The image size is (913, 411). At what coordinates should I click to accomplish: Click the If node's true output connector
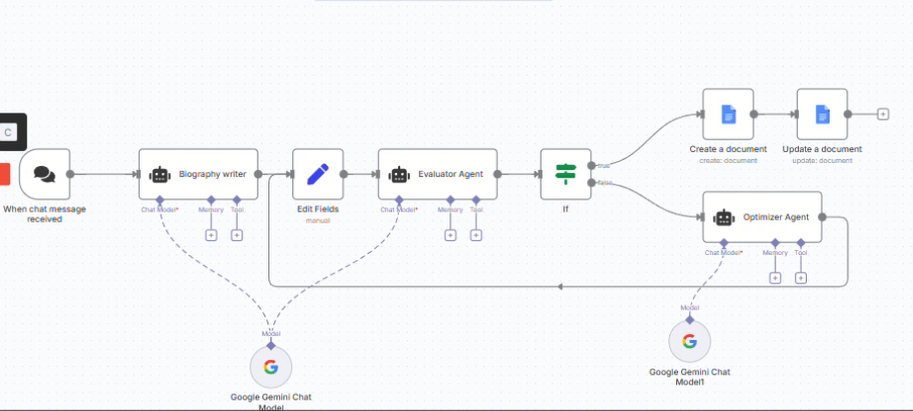592,165
